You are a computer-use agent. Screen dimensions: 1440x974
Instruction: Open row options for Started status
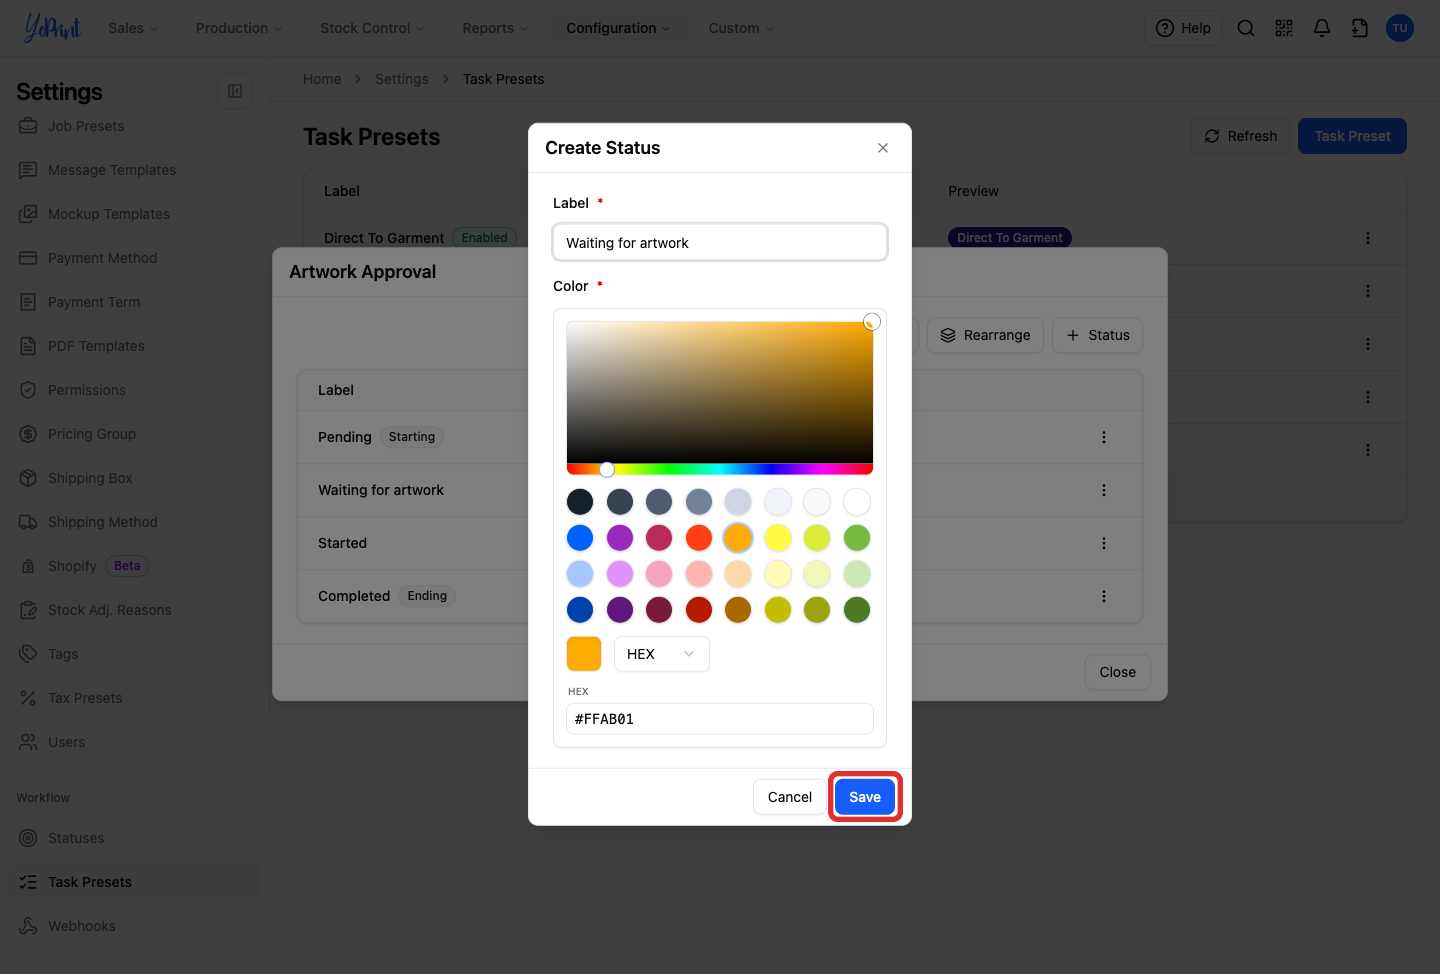click(1104, 543)
